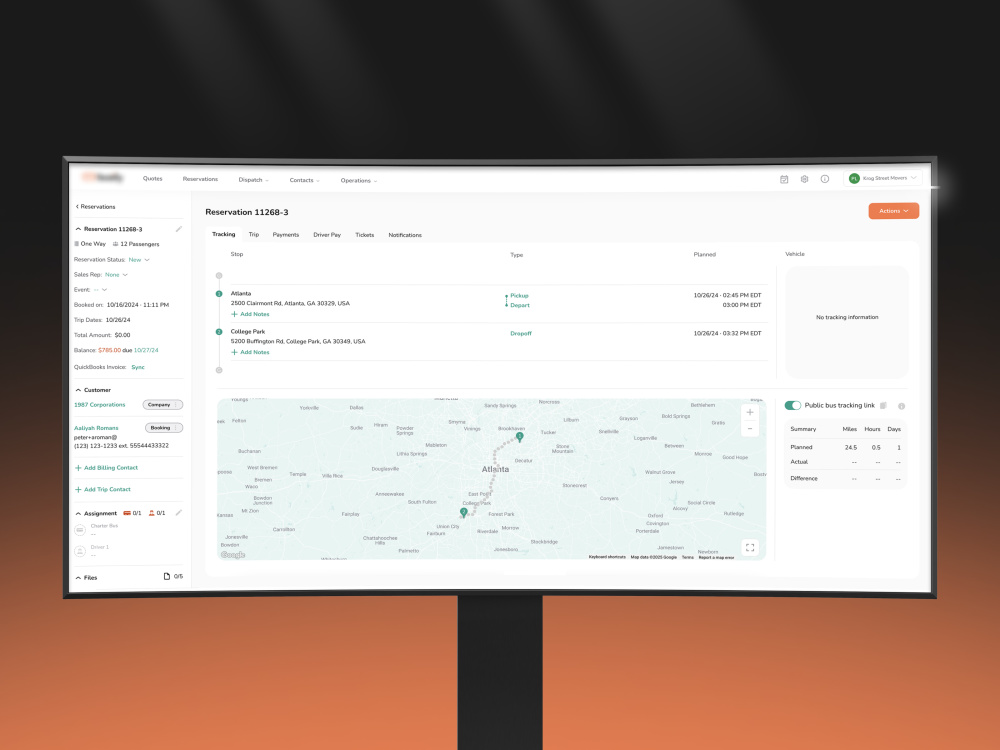
Task: Switch to the Notifications tab
Action: [405, 235]
